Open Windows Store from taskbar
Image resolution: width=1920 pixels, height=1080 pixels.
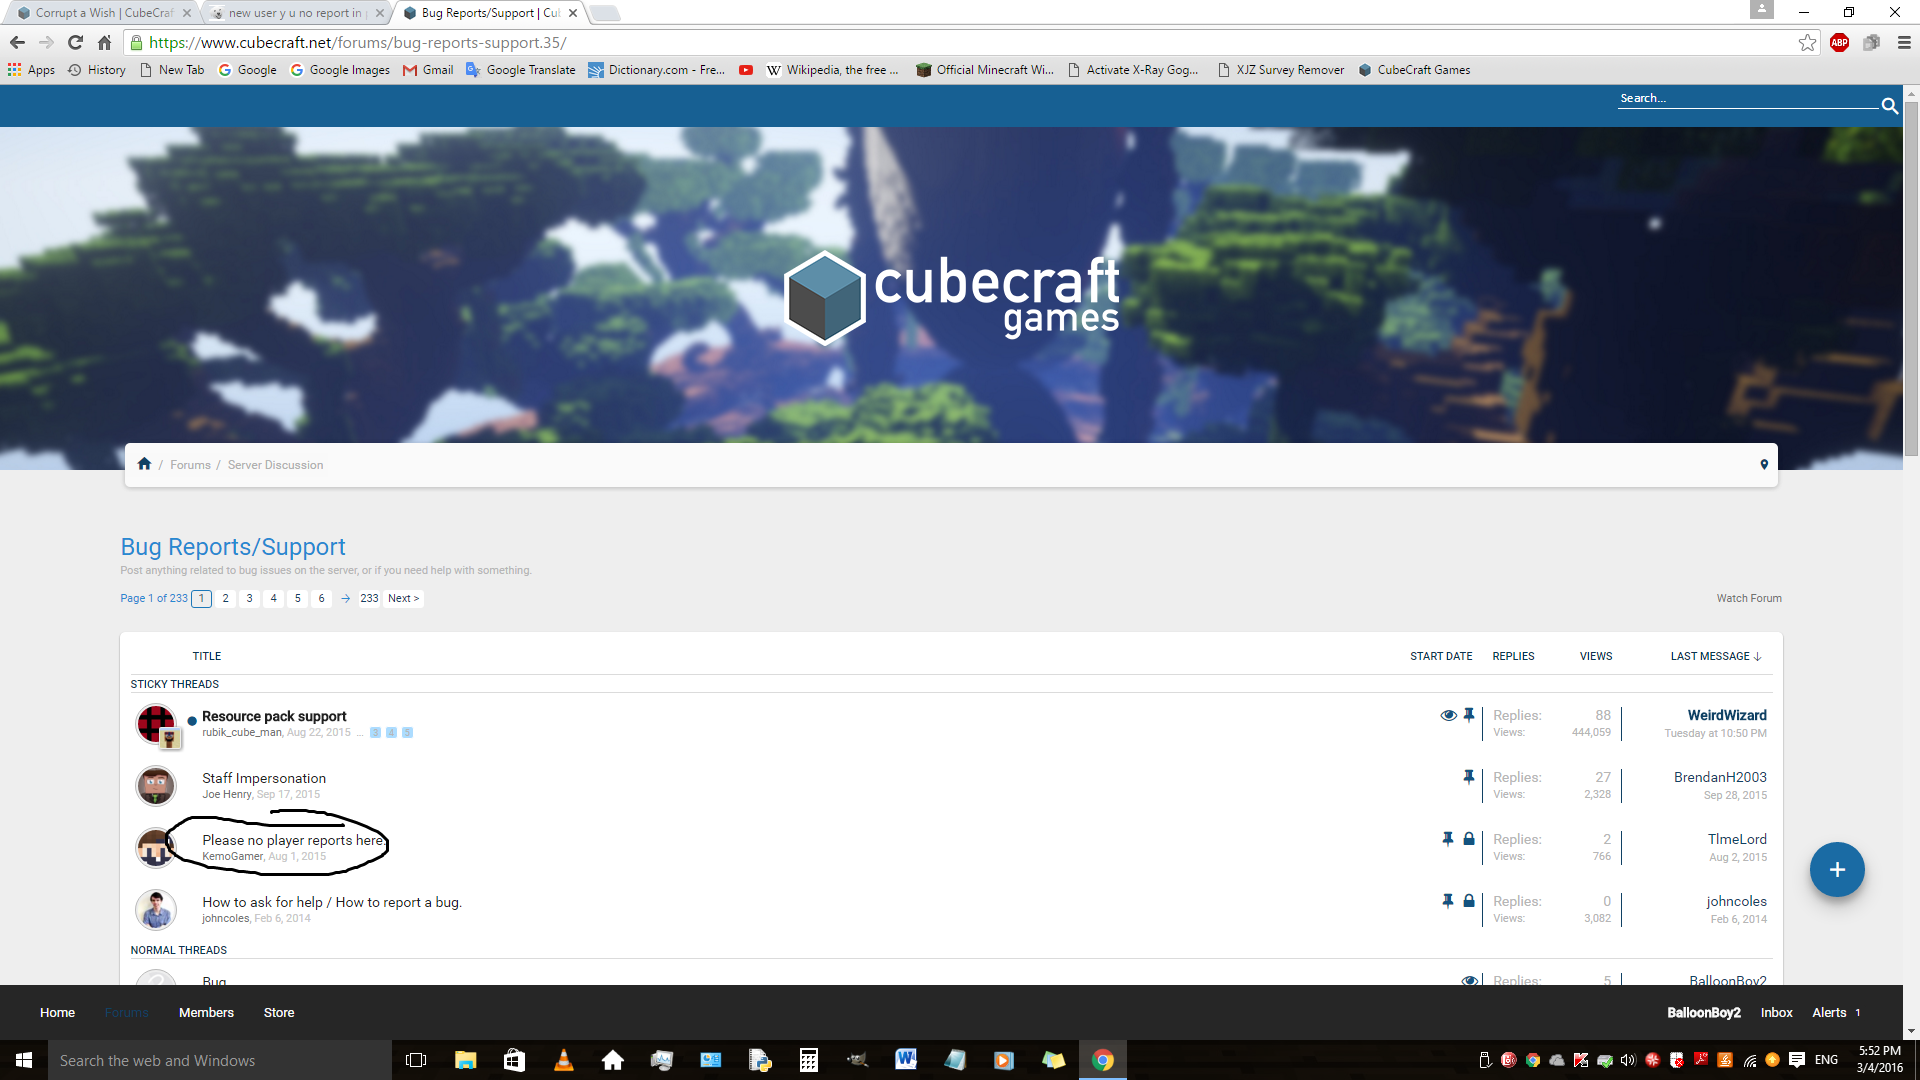pos(514,1060)
